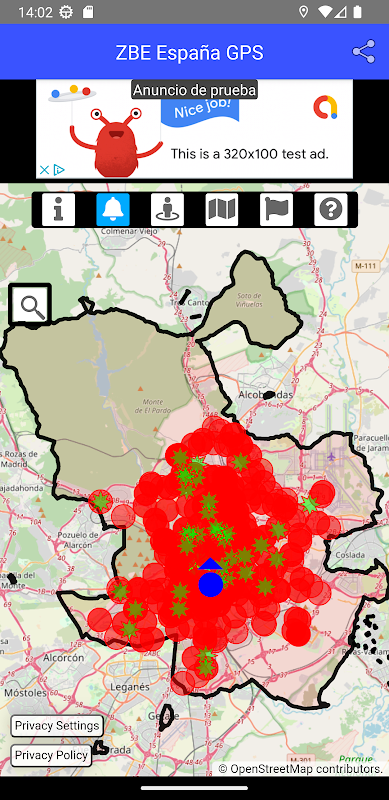
Task: Tap the Coslada map label
Action: click(x=349, y=555)
